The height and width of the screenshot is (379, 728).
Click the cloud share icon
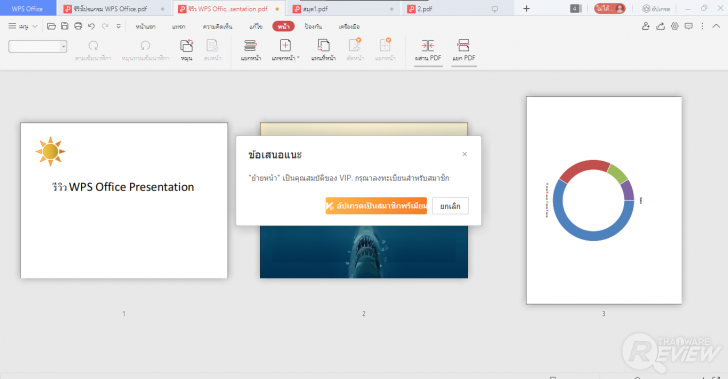[x=660, y=26]
